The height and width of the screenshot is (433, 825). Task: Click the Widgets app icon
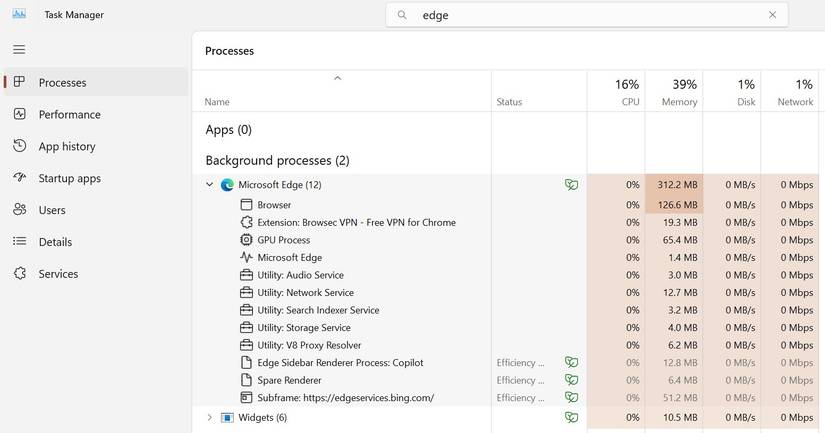[227, 417]
